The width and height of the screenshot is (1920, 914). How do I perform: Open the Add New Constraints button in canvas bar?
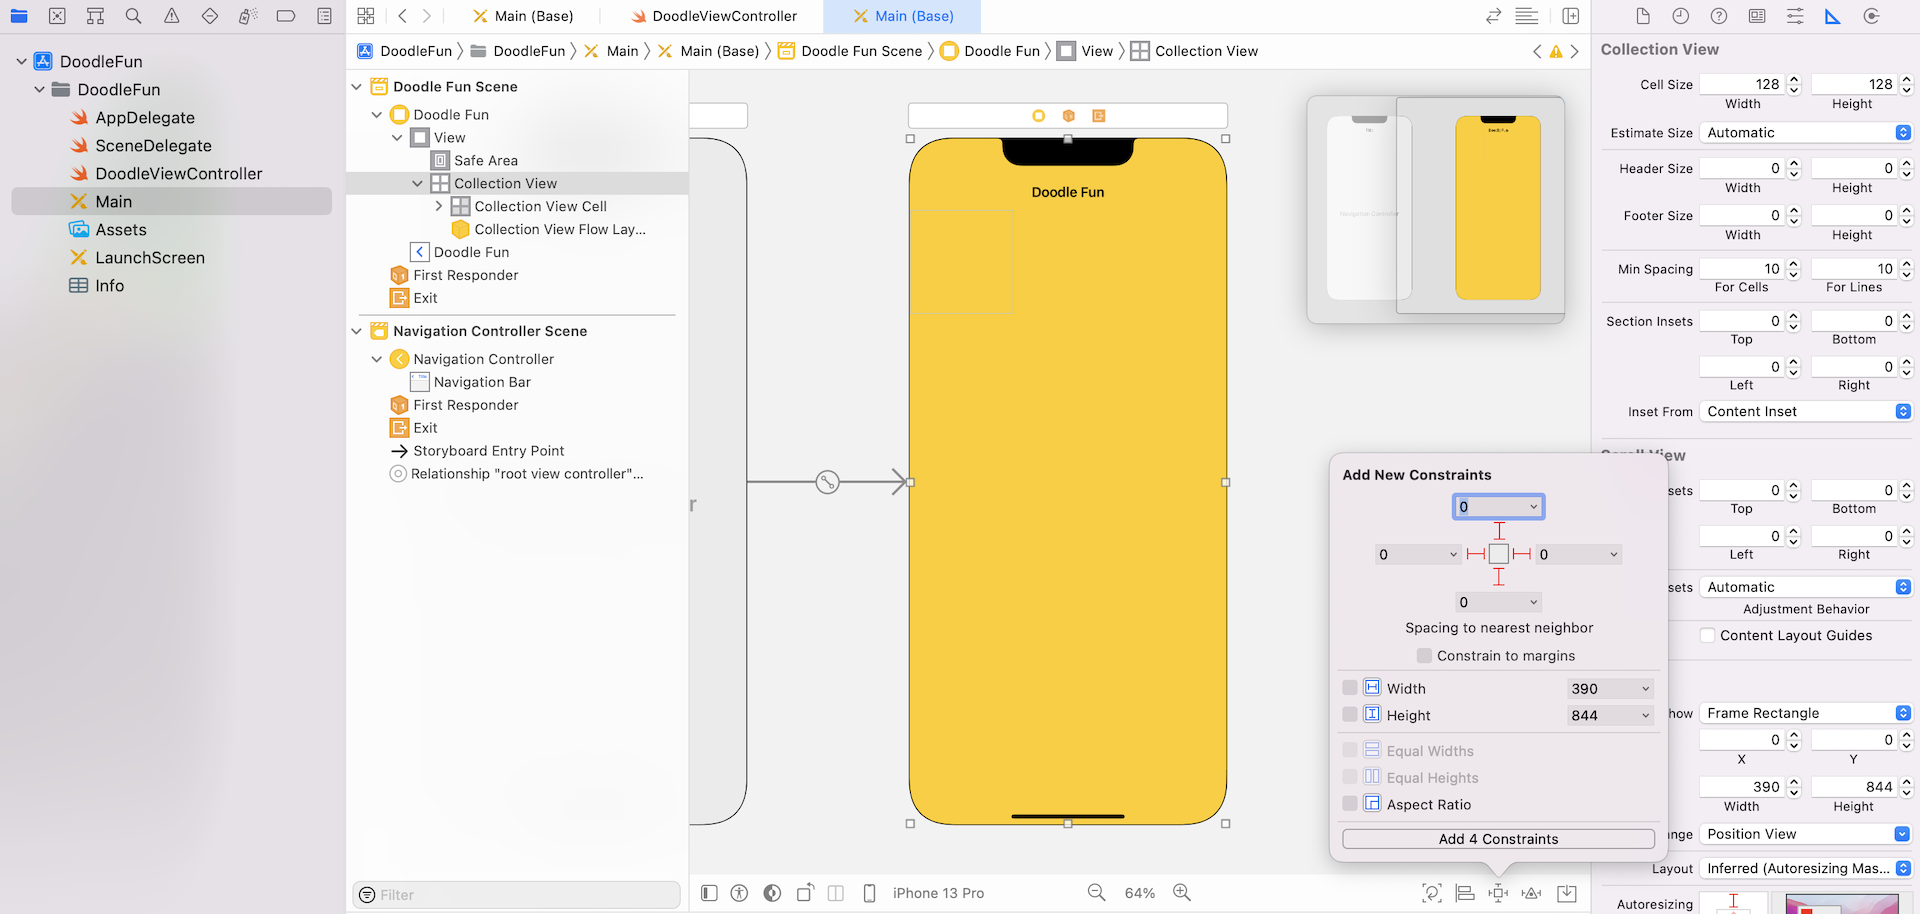pyautogui.click(x=1498, y=893)
